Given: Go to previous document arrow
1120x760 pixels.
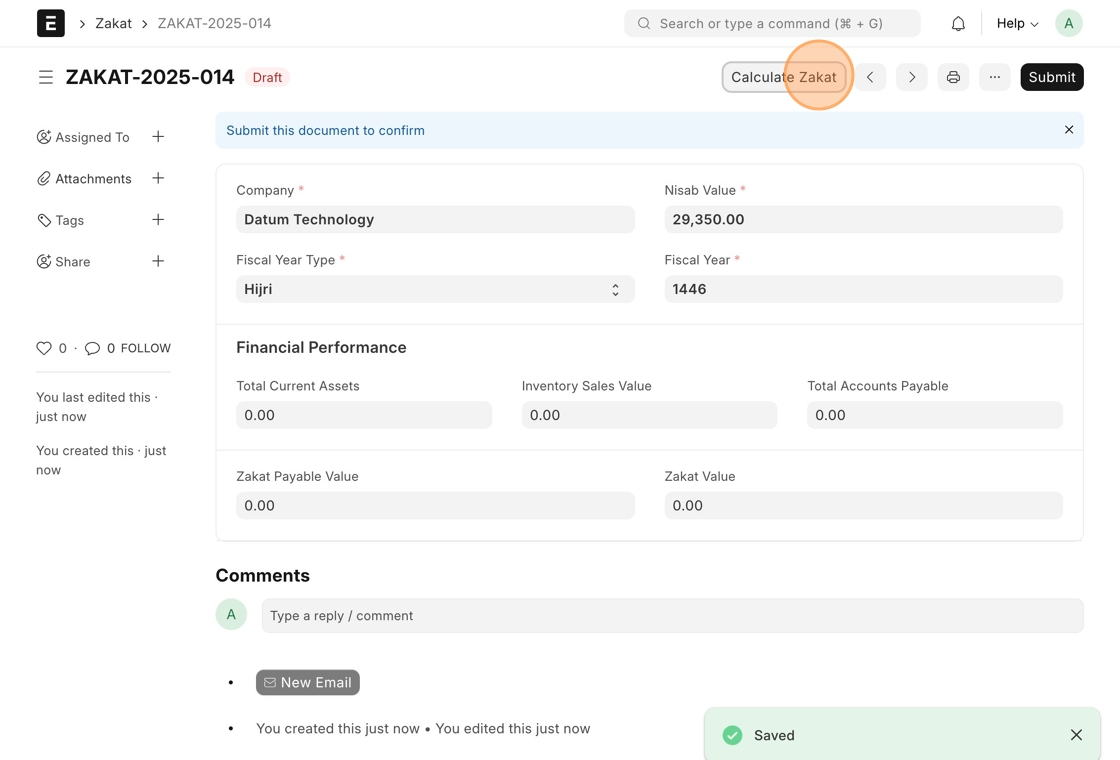Looking at the screenshot, I should [870, 77].
